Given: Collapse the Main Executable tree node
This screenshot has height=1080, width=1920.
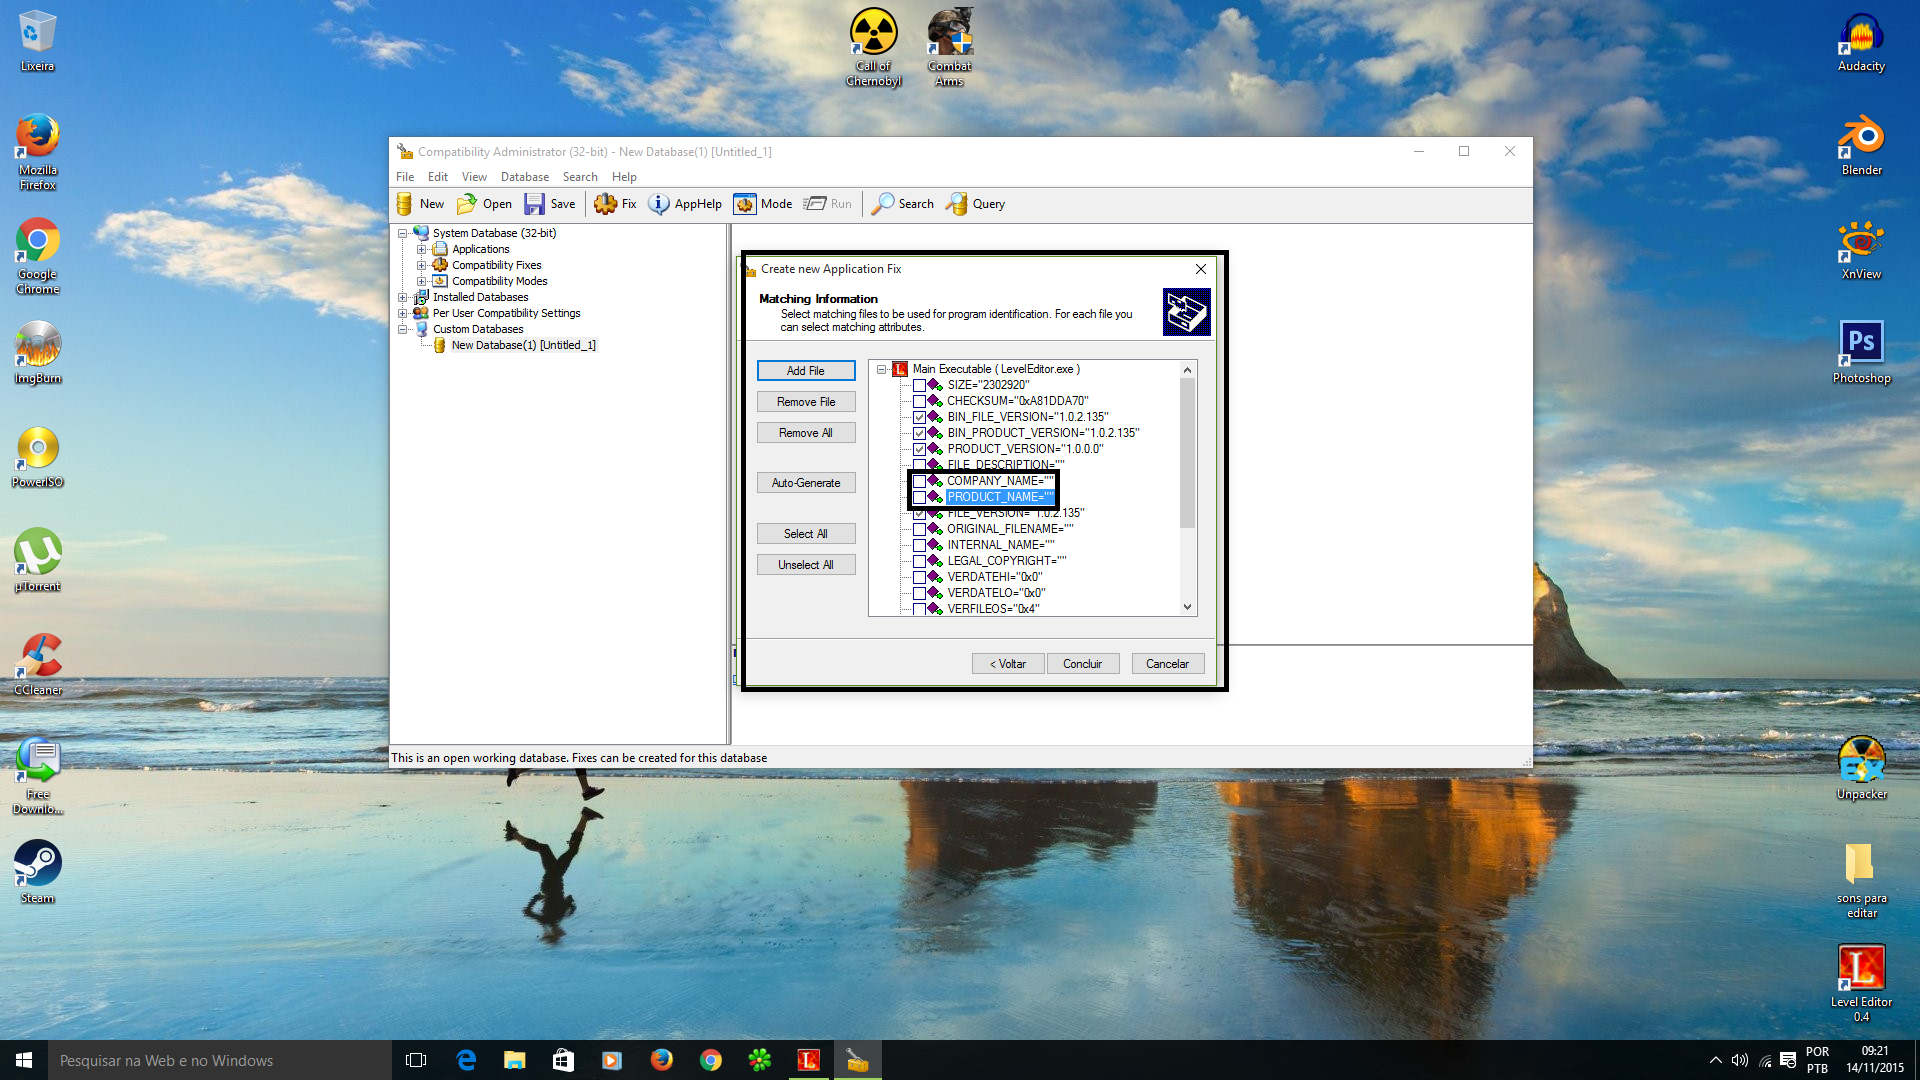Looking at the screenshot, I should [x=881, y=369].
